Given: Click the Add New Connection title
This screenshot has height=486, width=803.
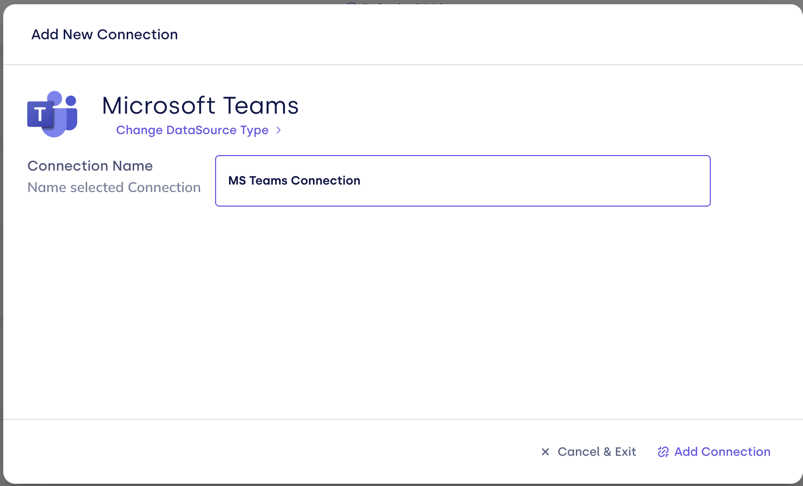Looking at the screenshot, I should (104, 34).
